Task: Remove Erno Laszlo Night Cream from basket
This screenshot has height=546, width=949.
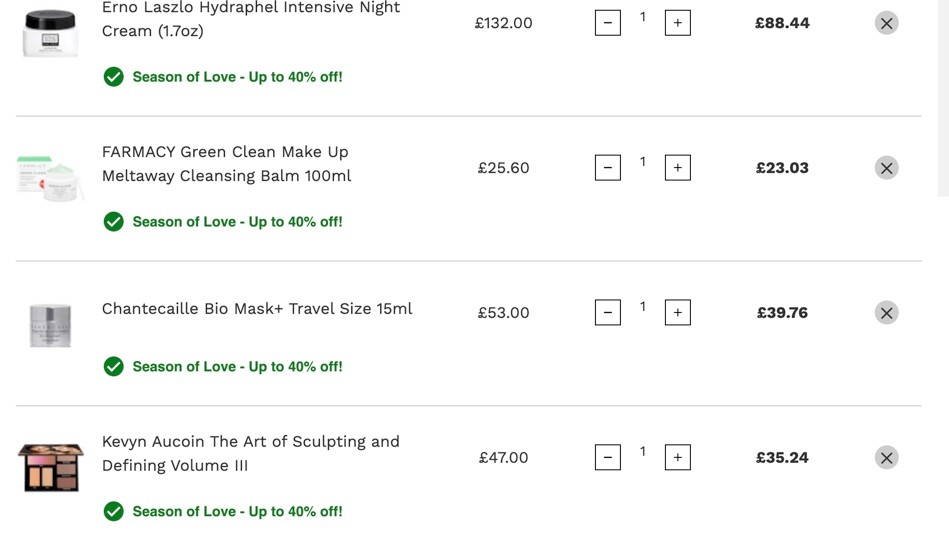Action: tap(886, 23)
